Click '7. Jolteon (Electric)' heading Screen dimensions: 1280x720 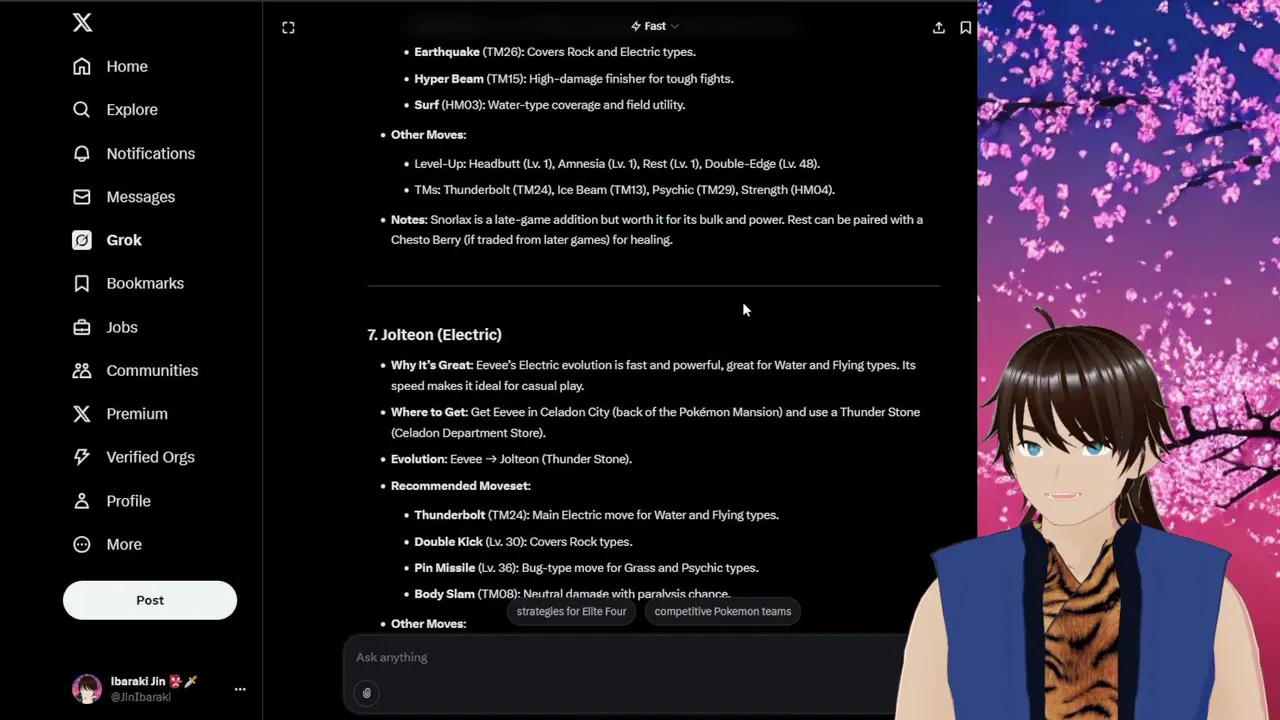click(x=434, y=335)
